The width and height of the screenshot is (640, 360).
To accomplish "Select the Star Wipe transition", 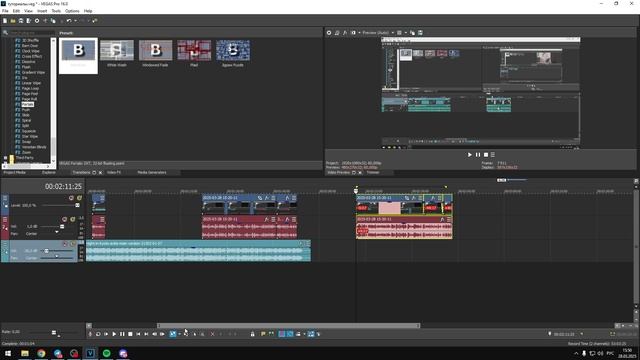I will (30, 136).
